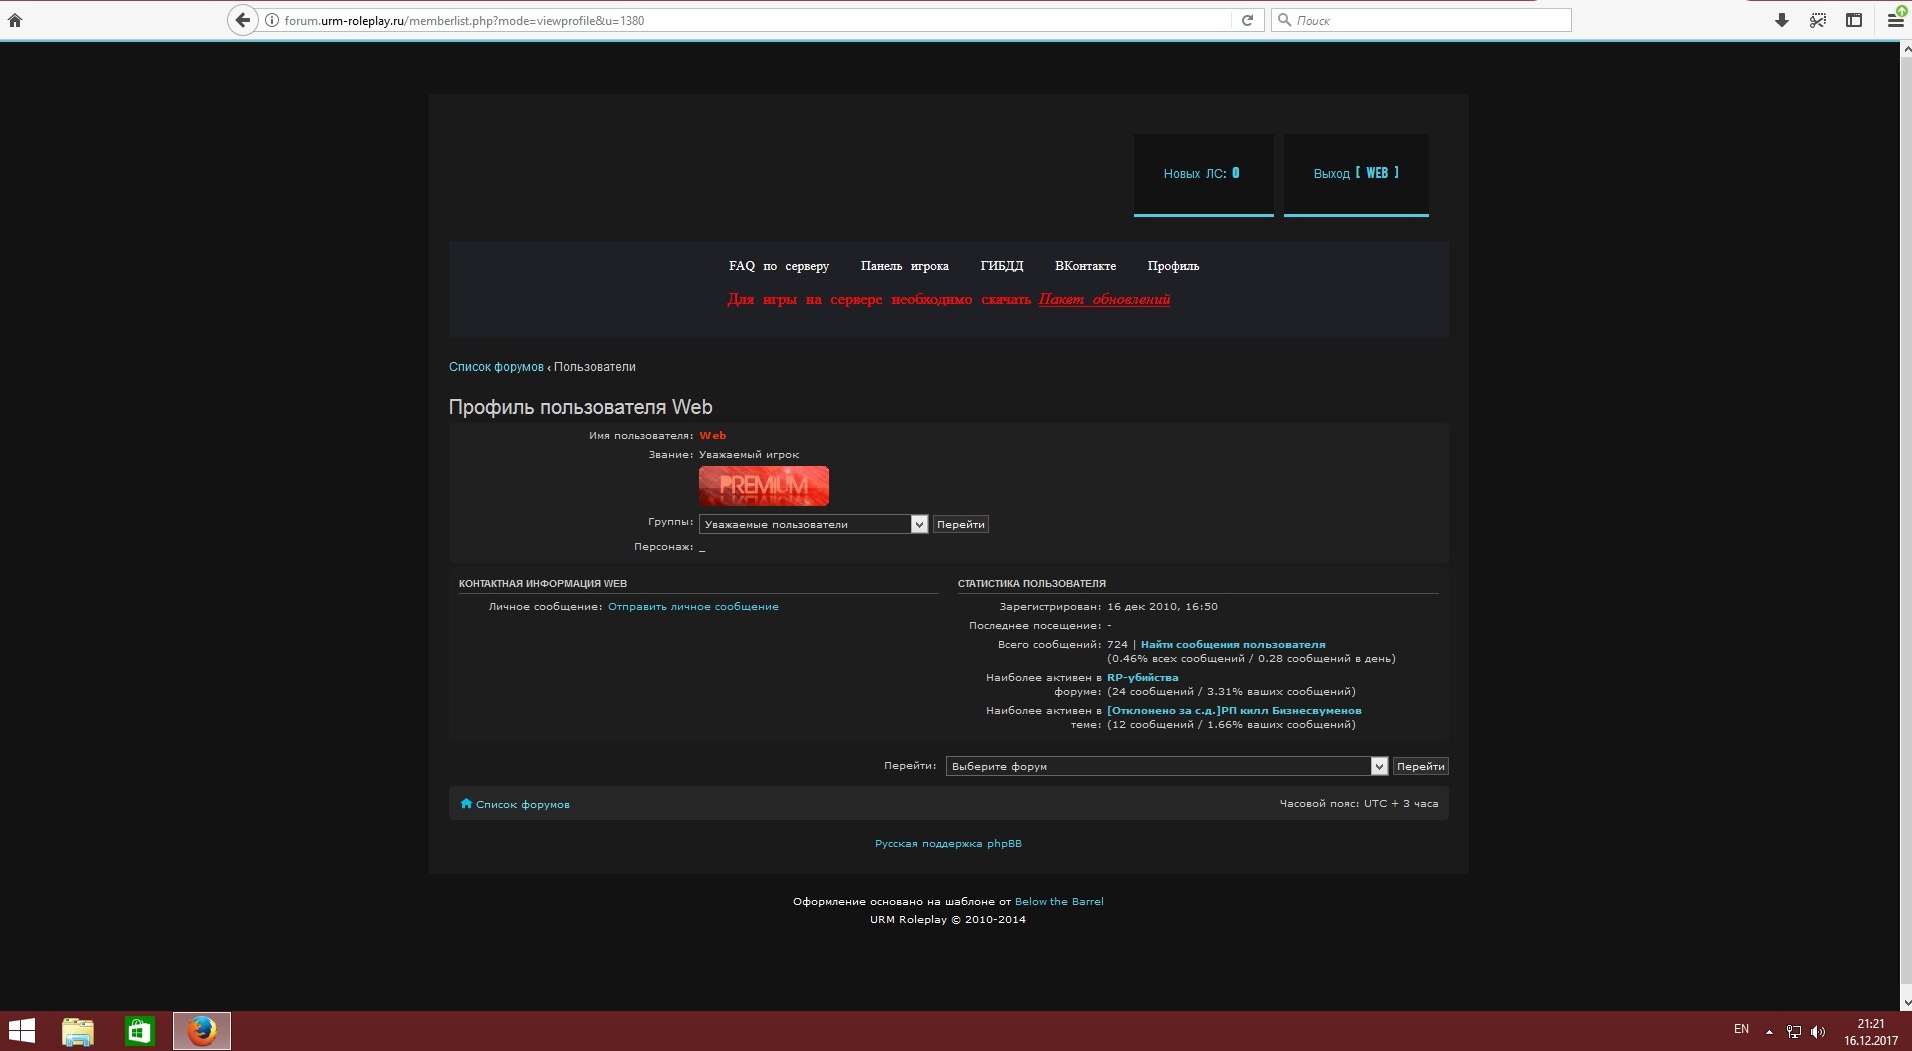The width and height of the screenshot is (1912, 1051).
Task: Click the page scrollbar up arrow
Action: (x=1905, y=49)
